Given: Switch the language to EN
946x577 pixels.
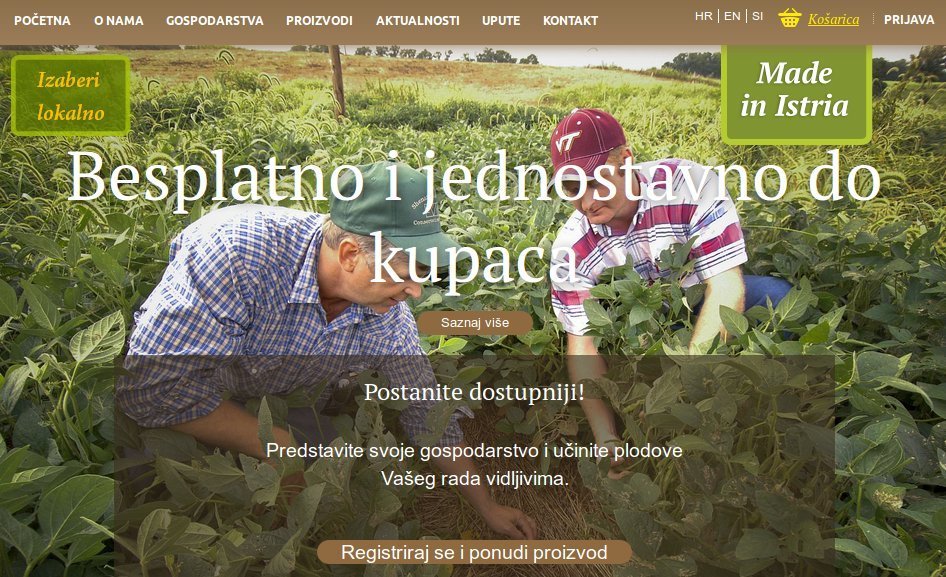Looking at the screenshot, I should coord(732,16).
